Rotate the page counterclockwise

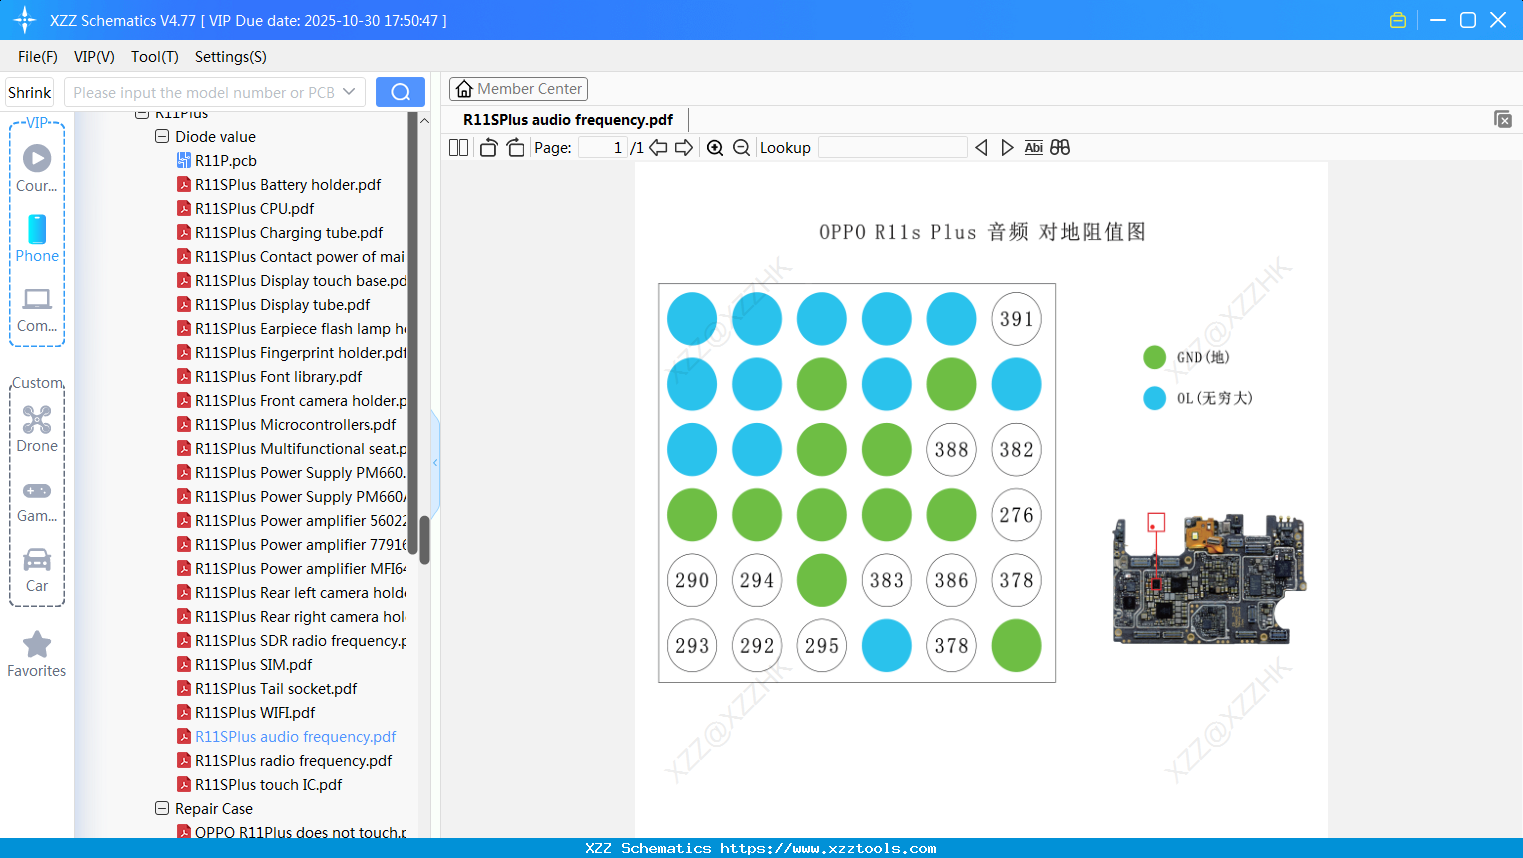pyautogui.click(x=488, y=148)
